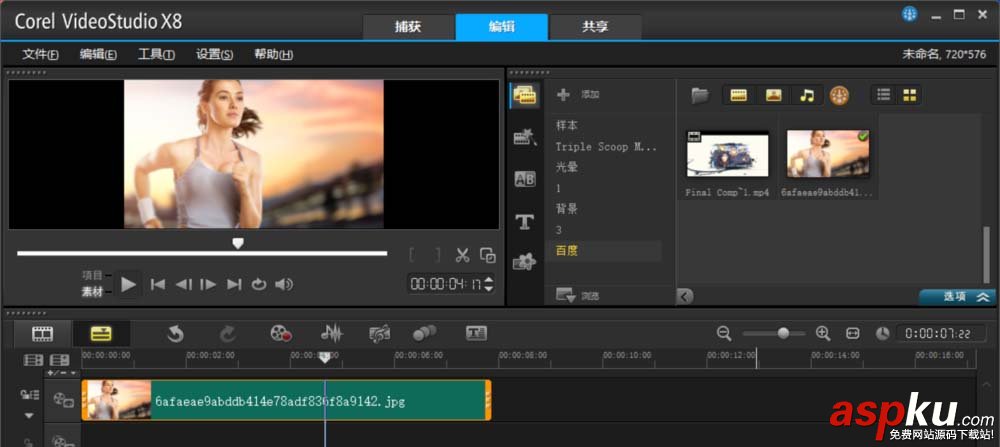1000x447 pixels.
Task: Open the 文件 File menu
Action: pyautogui.click(x=40, y=55)
